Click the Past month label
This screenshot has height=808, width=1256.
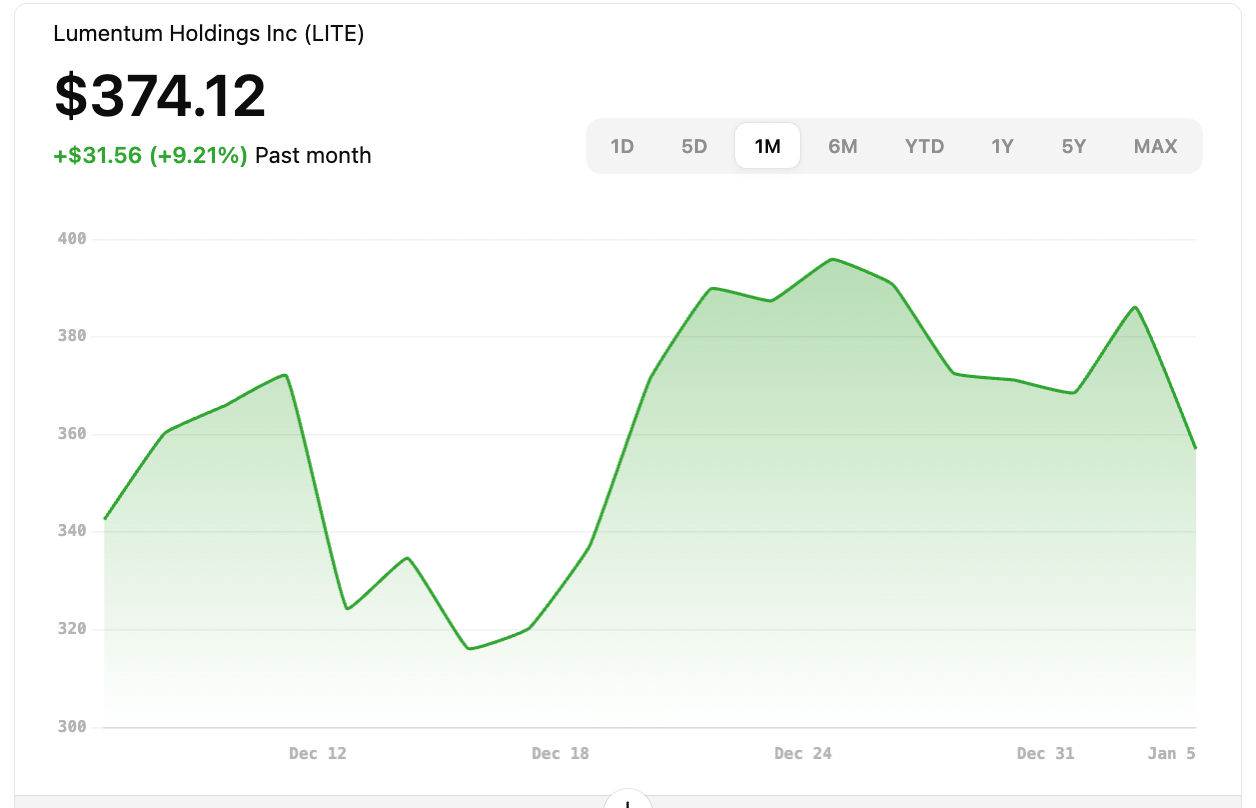313,156
